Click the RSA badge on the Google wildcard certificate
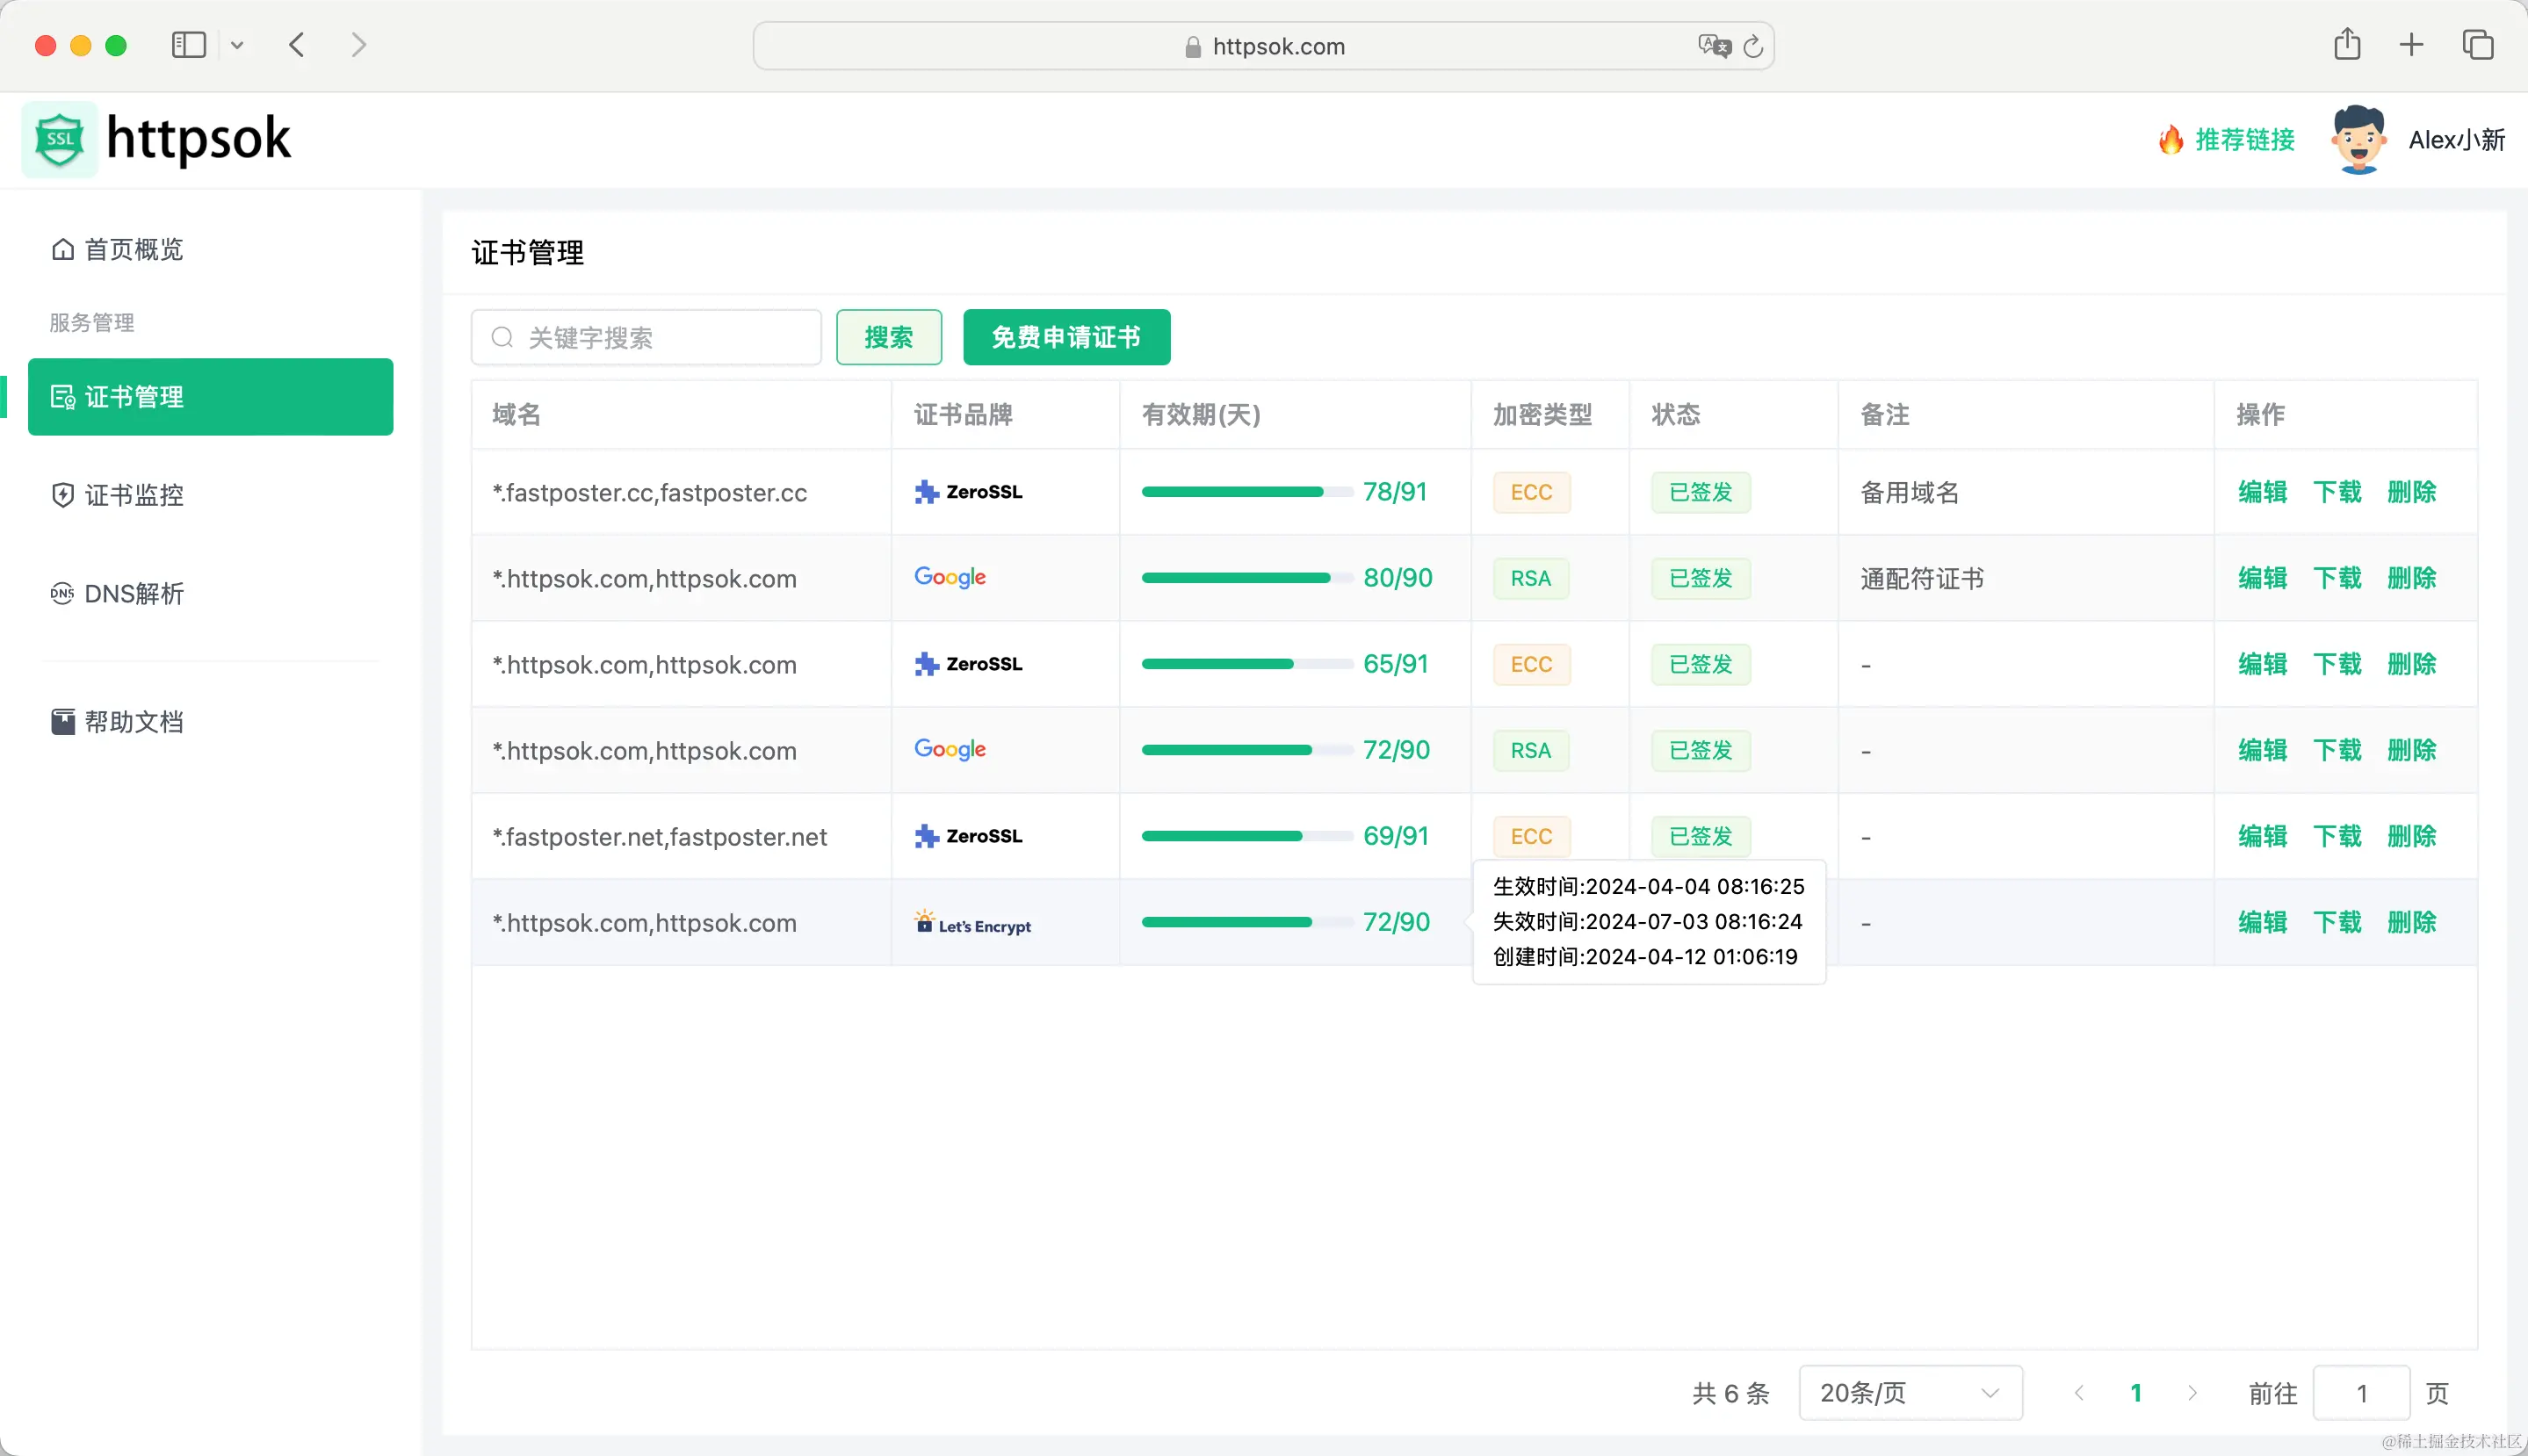Screen dimensions: 2528x1456 (x=1530, y=578)
